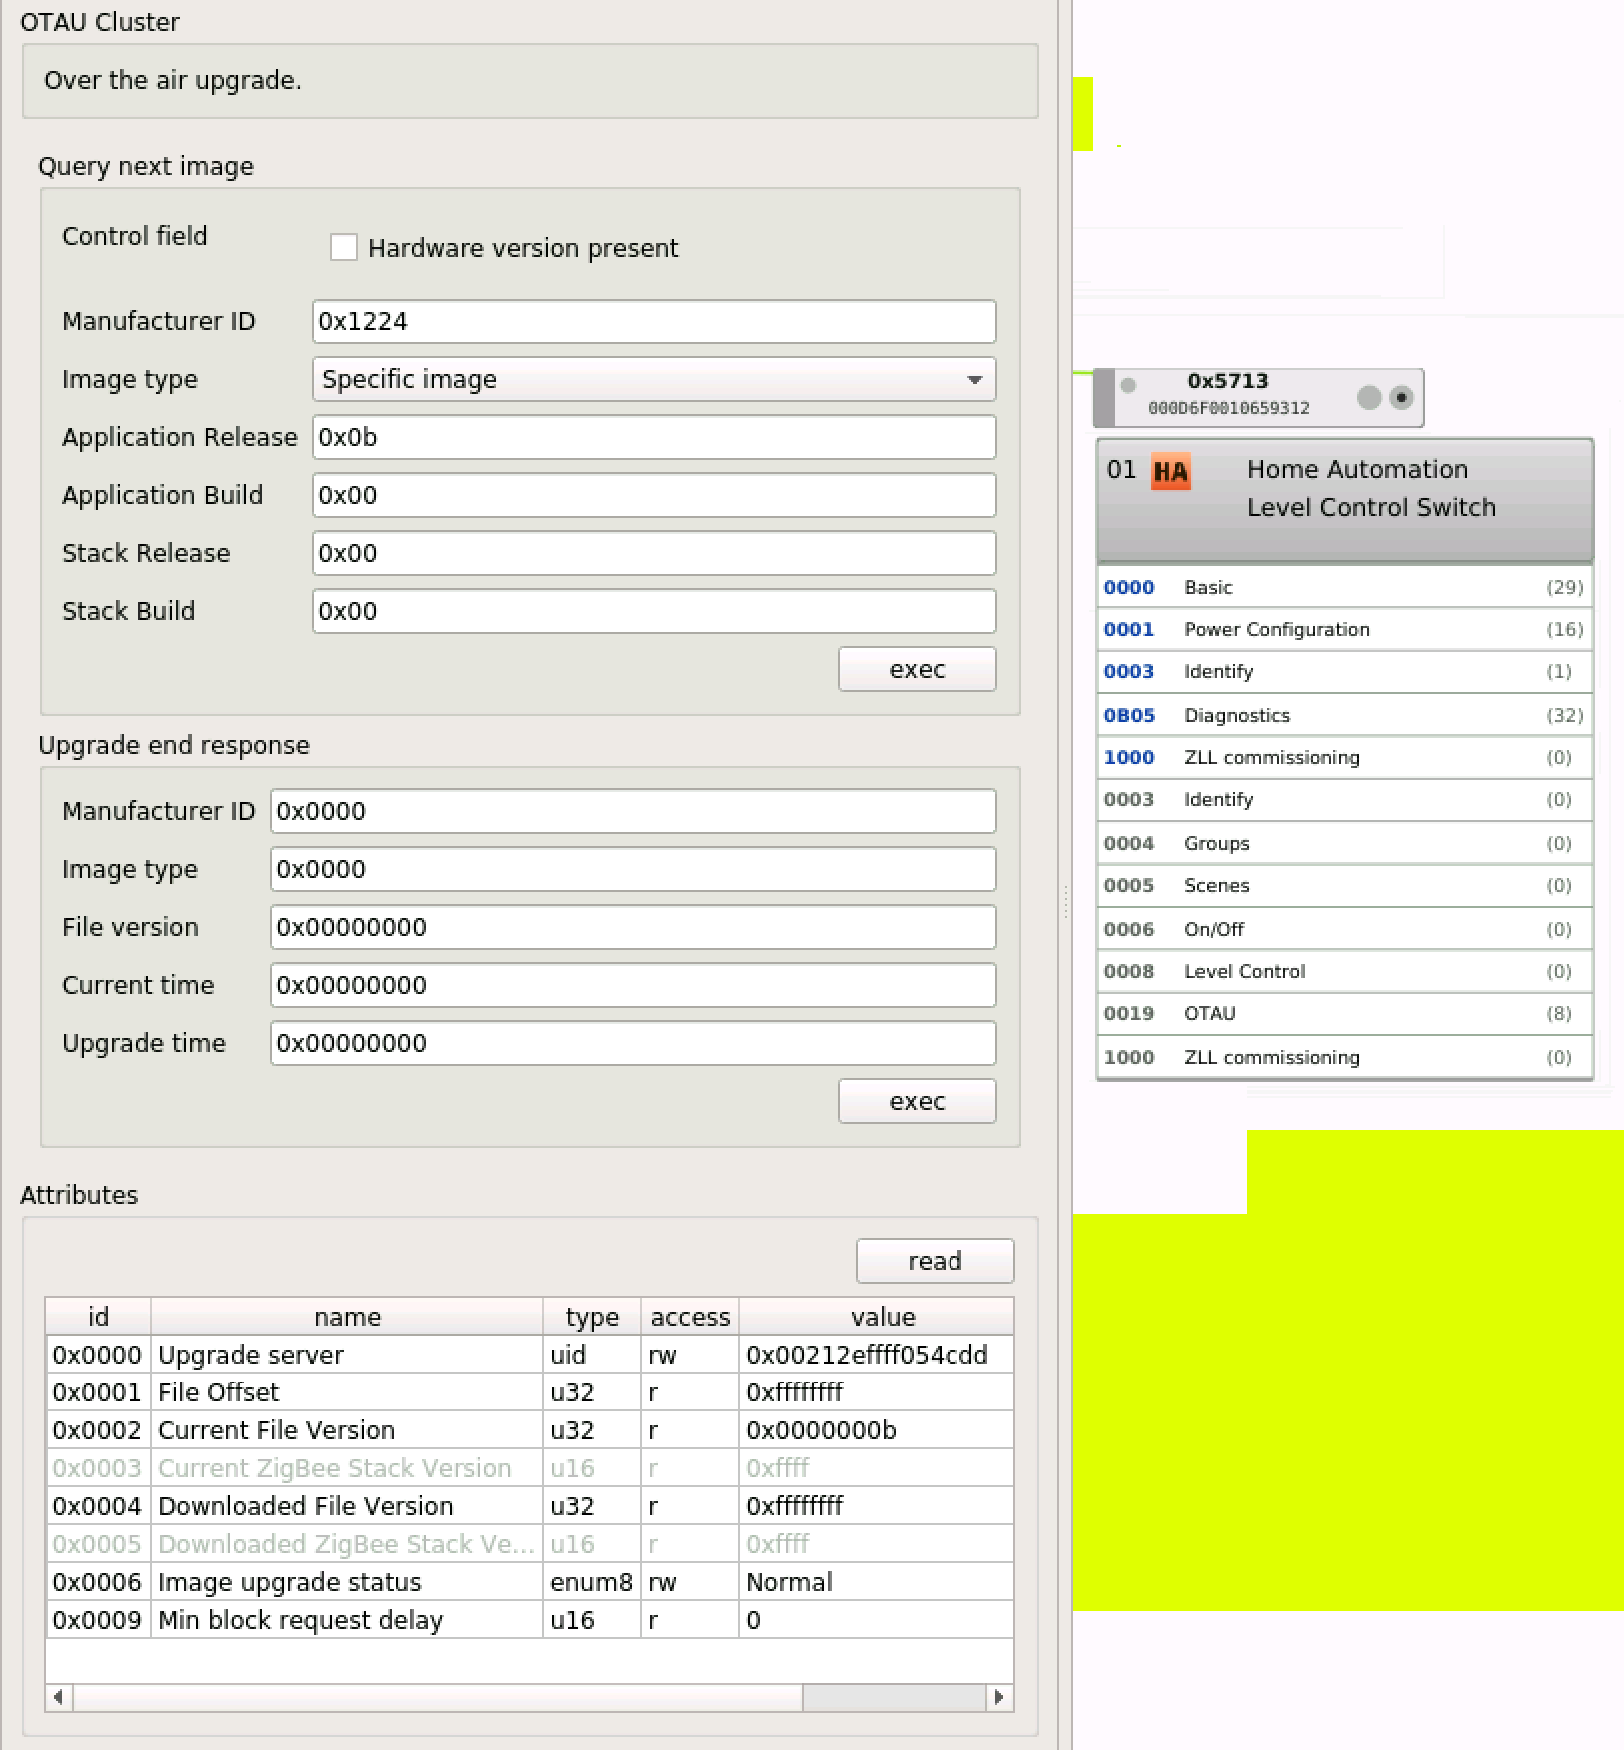Sort attributes by name column header
This screenshot has width=1624, height=1750.
347,1317
